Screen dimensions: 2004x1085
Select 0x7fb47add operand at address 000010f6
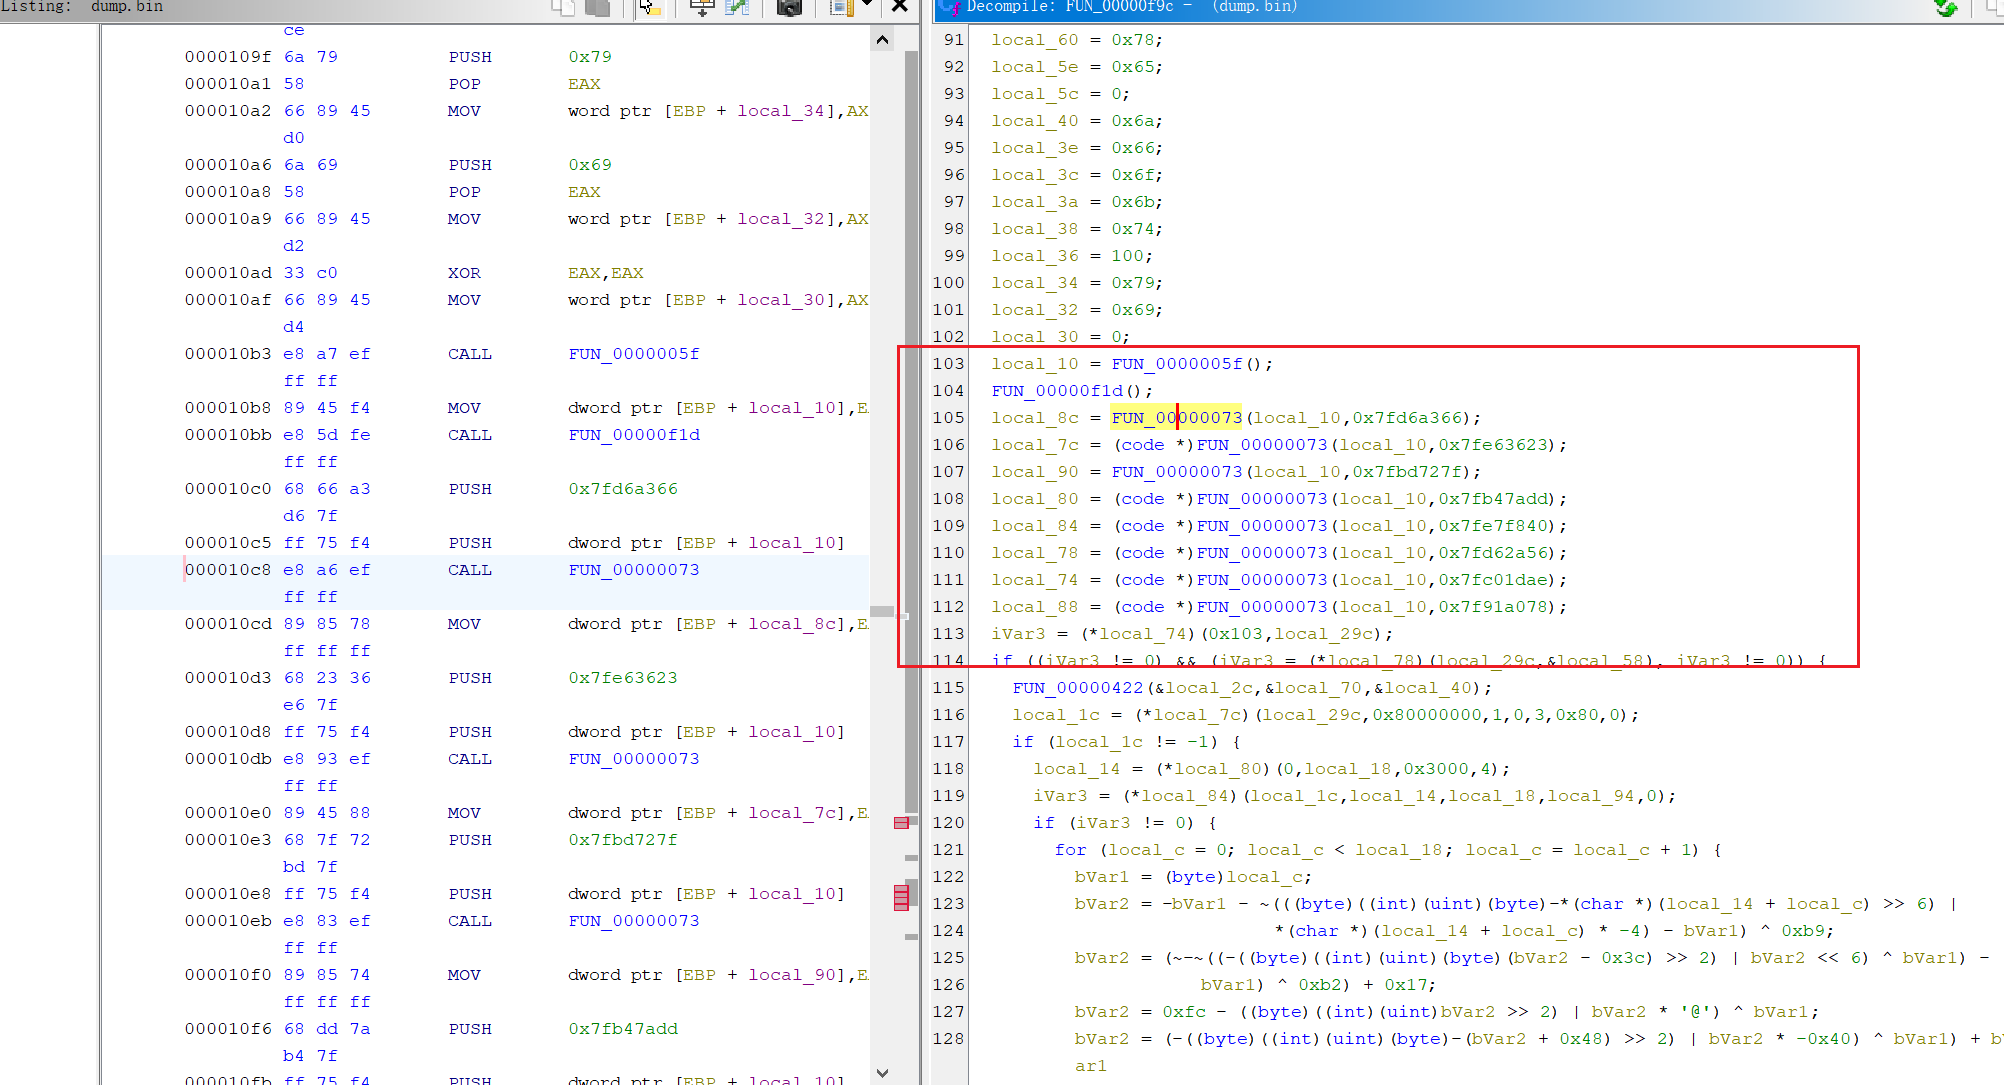click(x=623, y=1029)
